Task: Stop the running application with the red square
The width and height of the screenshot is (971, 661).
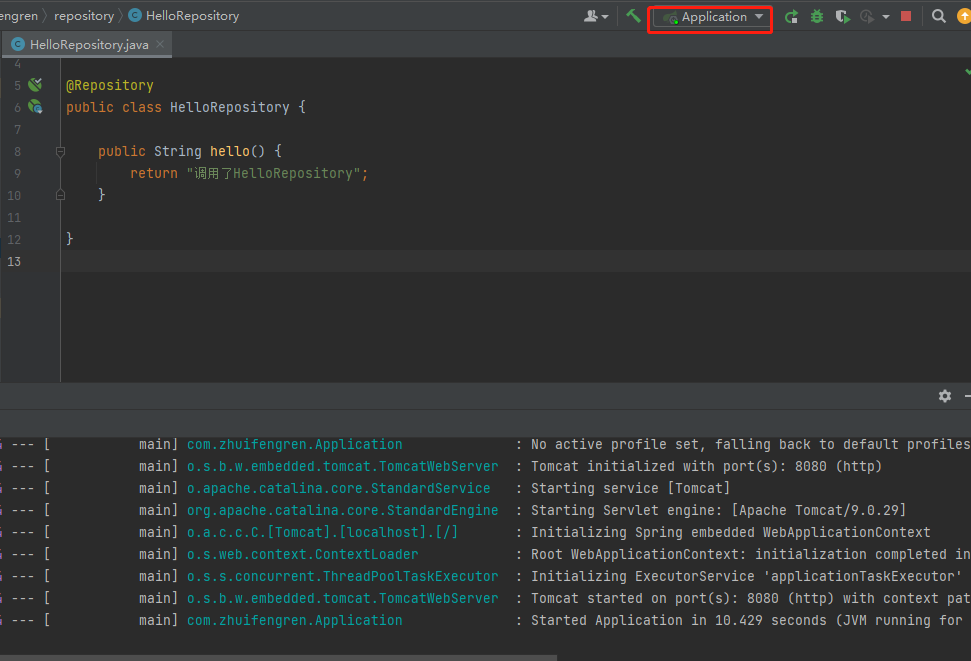Action: point(906,16)
